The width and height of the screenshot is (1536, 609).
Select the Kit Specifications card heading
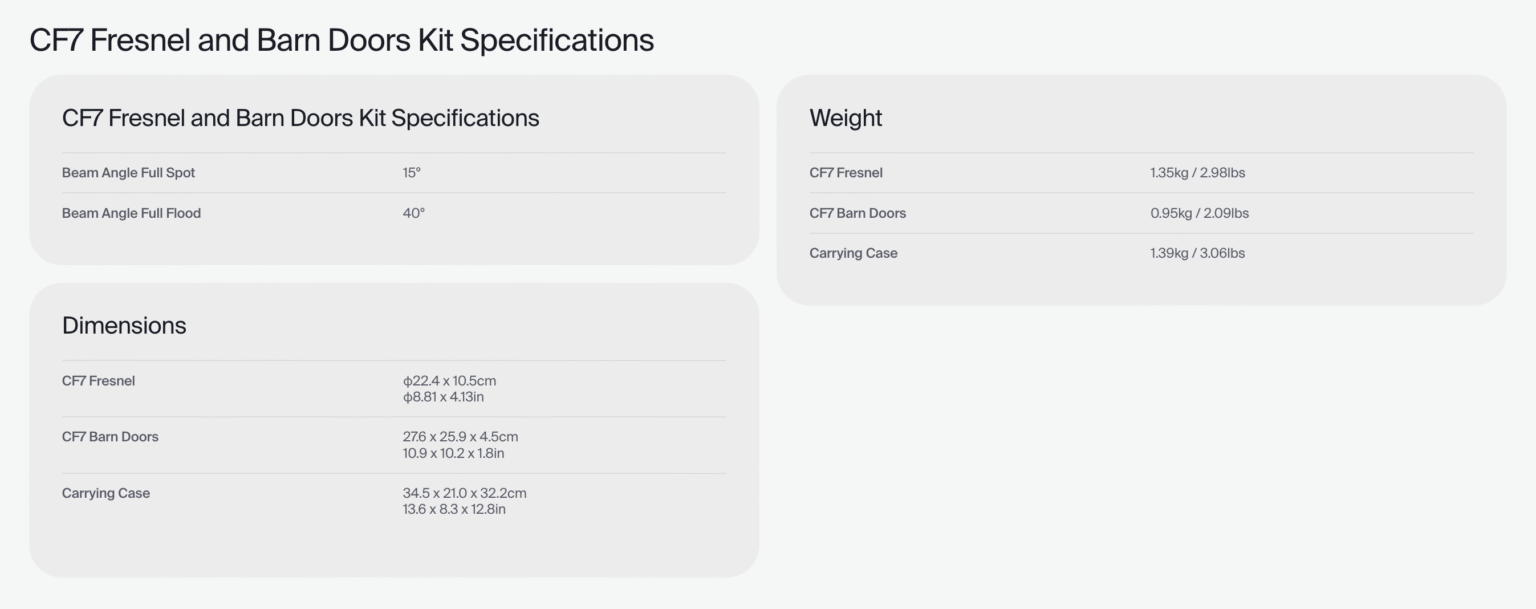[x=300, y=118]
